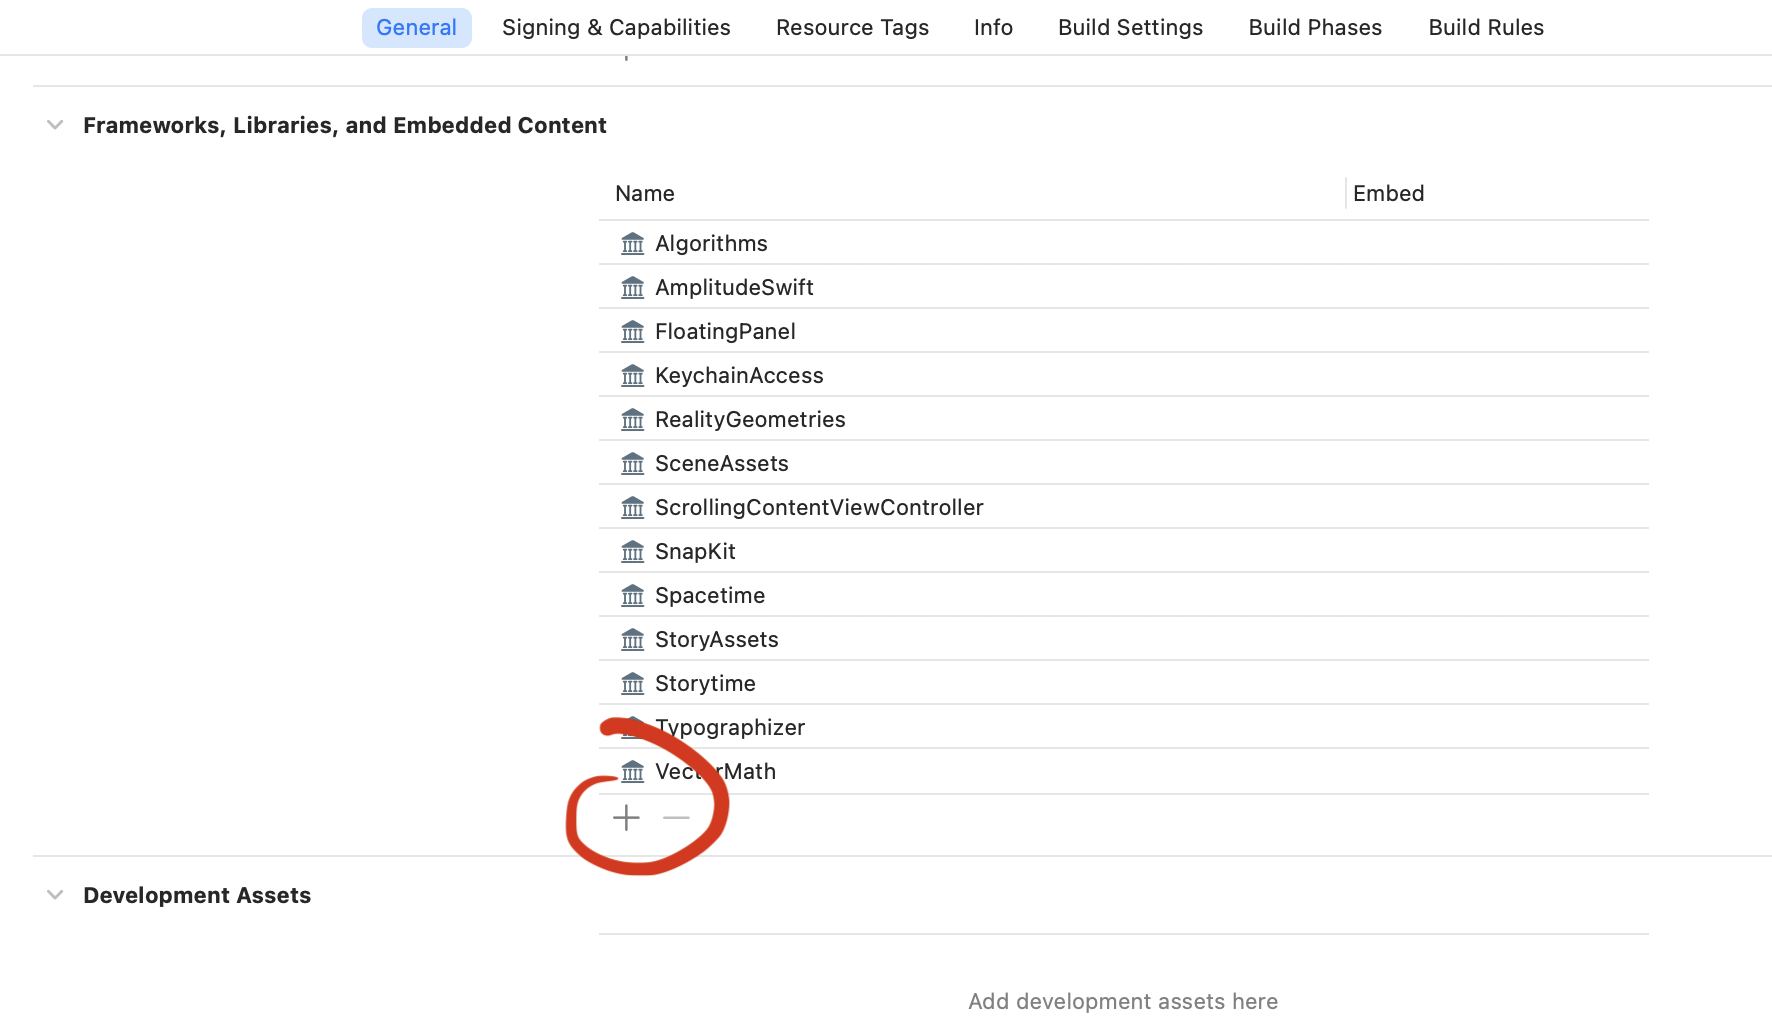Screen dimensions: 1772x1024
Task: Click the Name column header
Action: pos(645,194)
